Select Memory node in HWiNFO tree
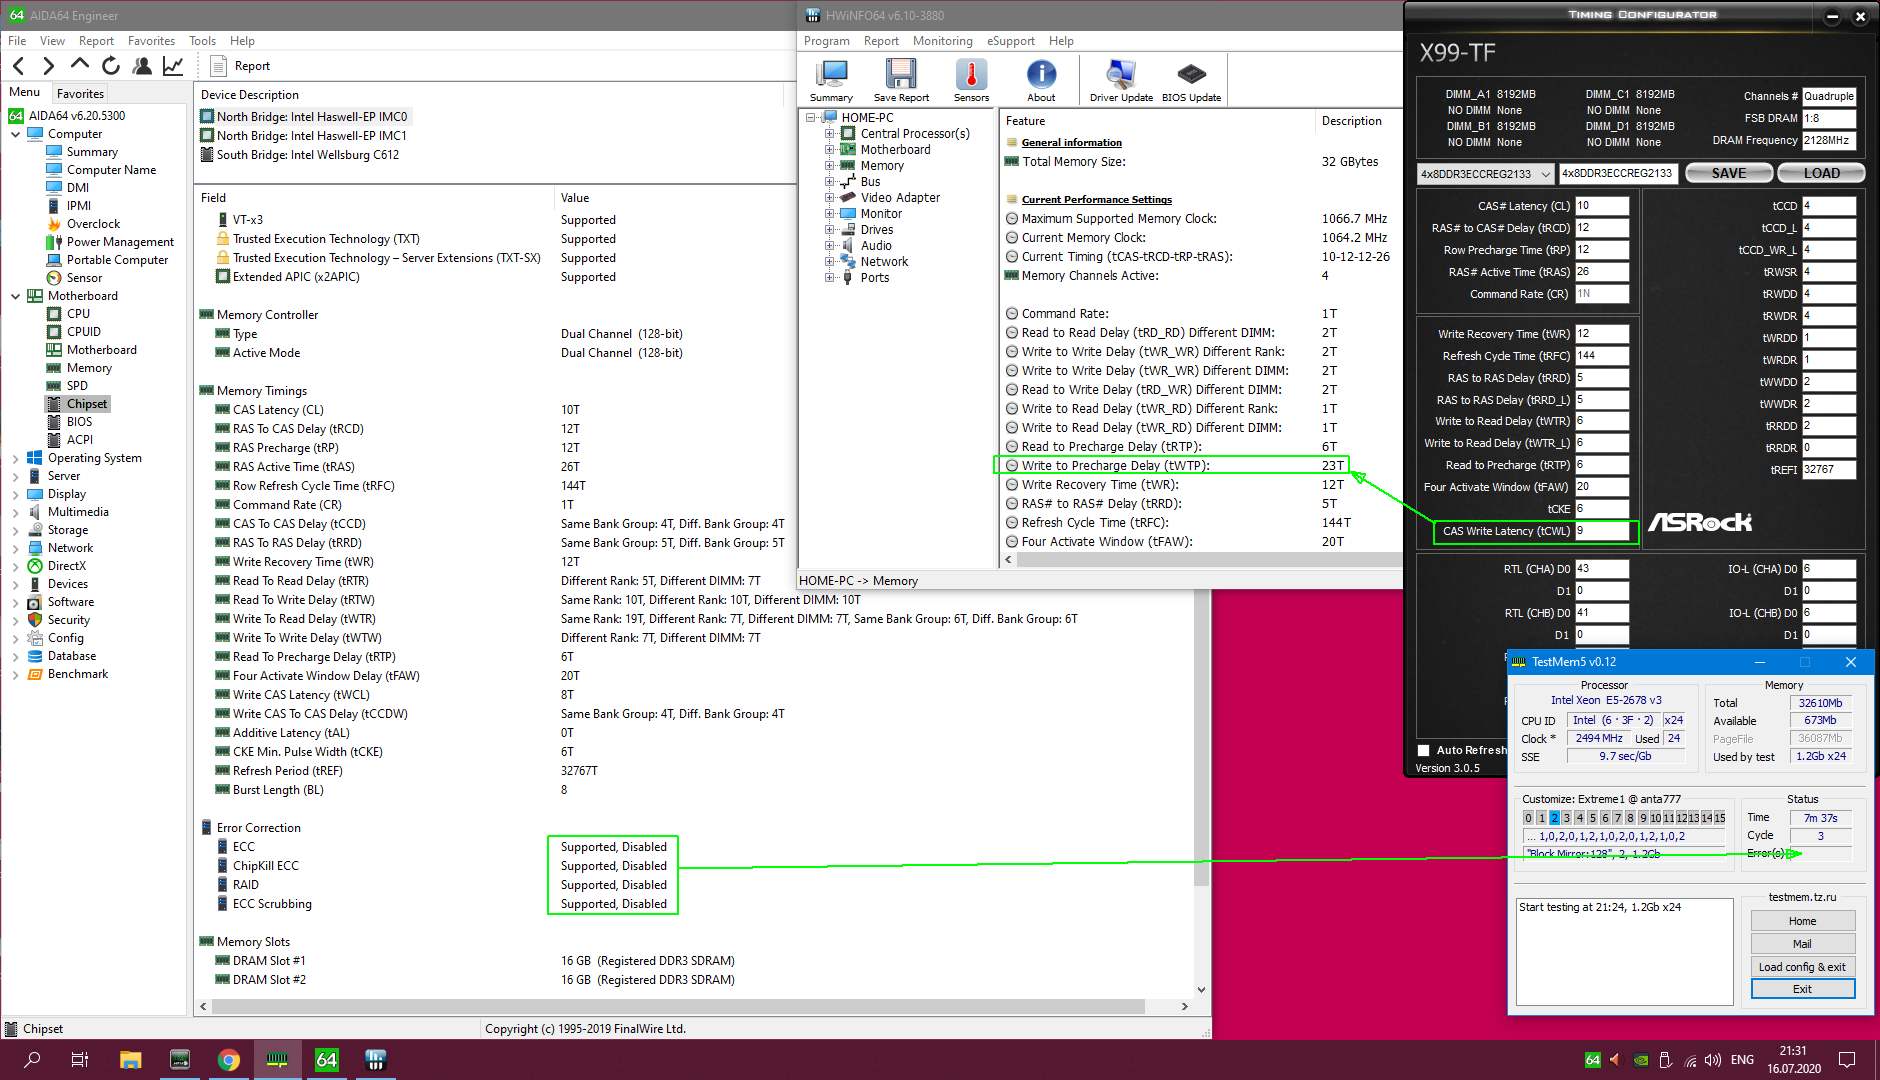Screen dimensions: 1880x1080 (882, 166)
